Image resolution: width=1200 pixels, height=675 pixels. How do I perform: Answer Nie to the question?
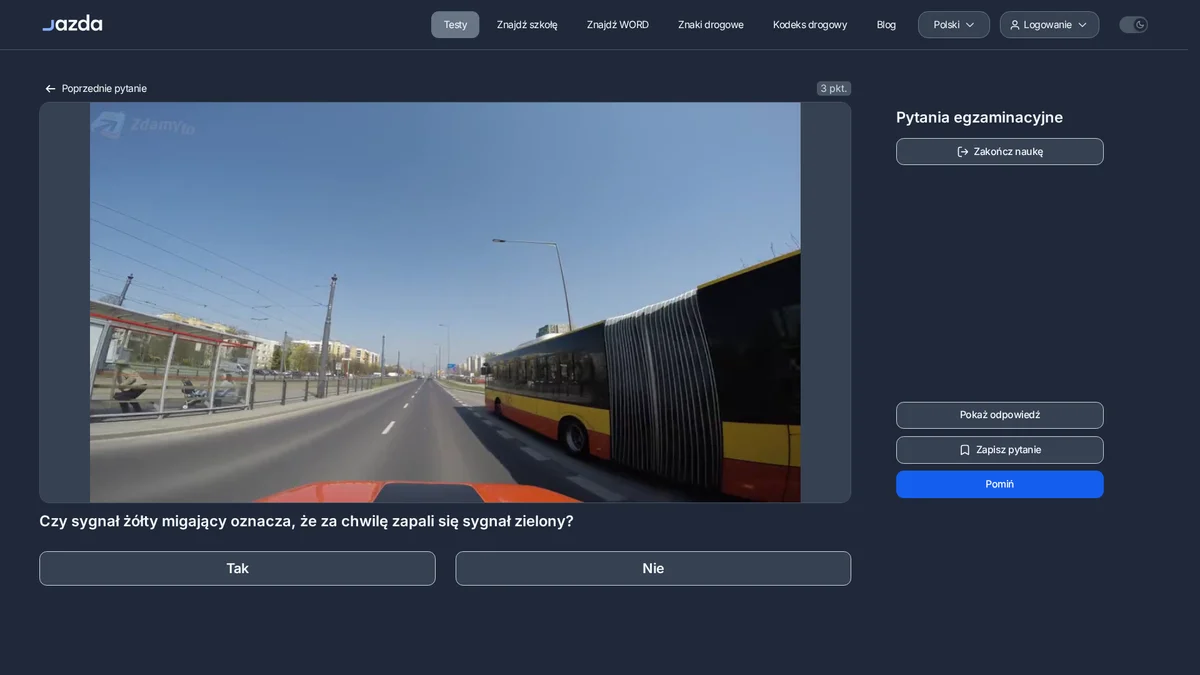click(x=653, y=568)
